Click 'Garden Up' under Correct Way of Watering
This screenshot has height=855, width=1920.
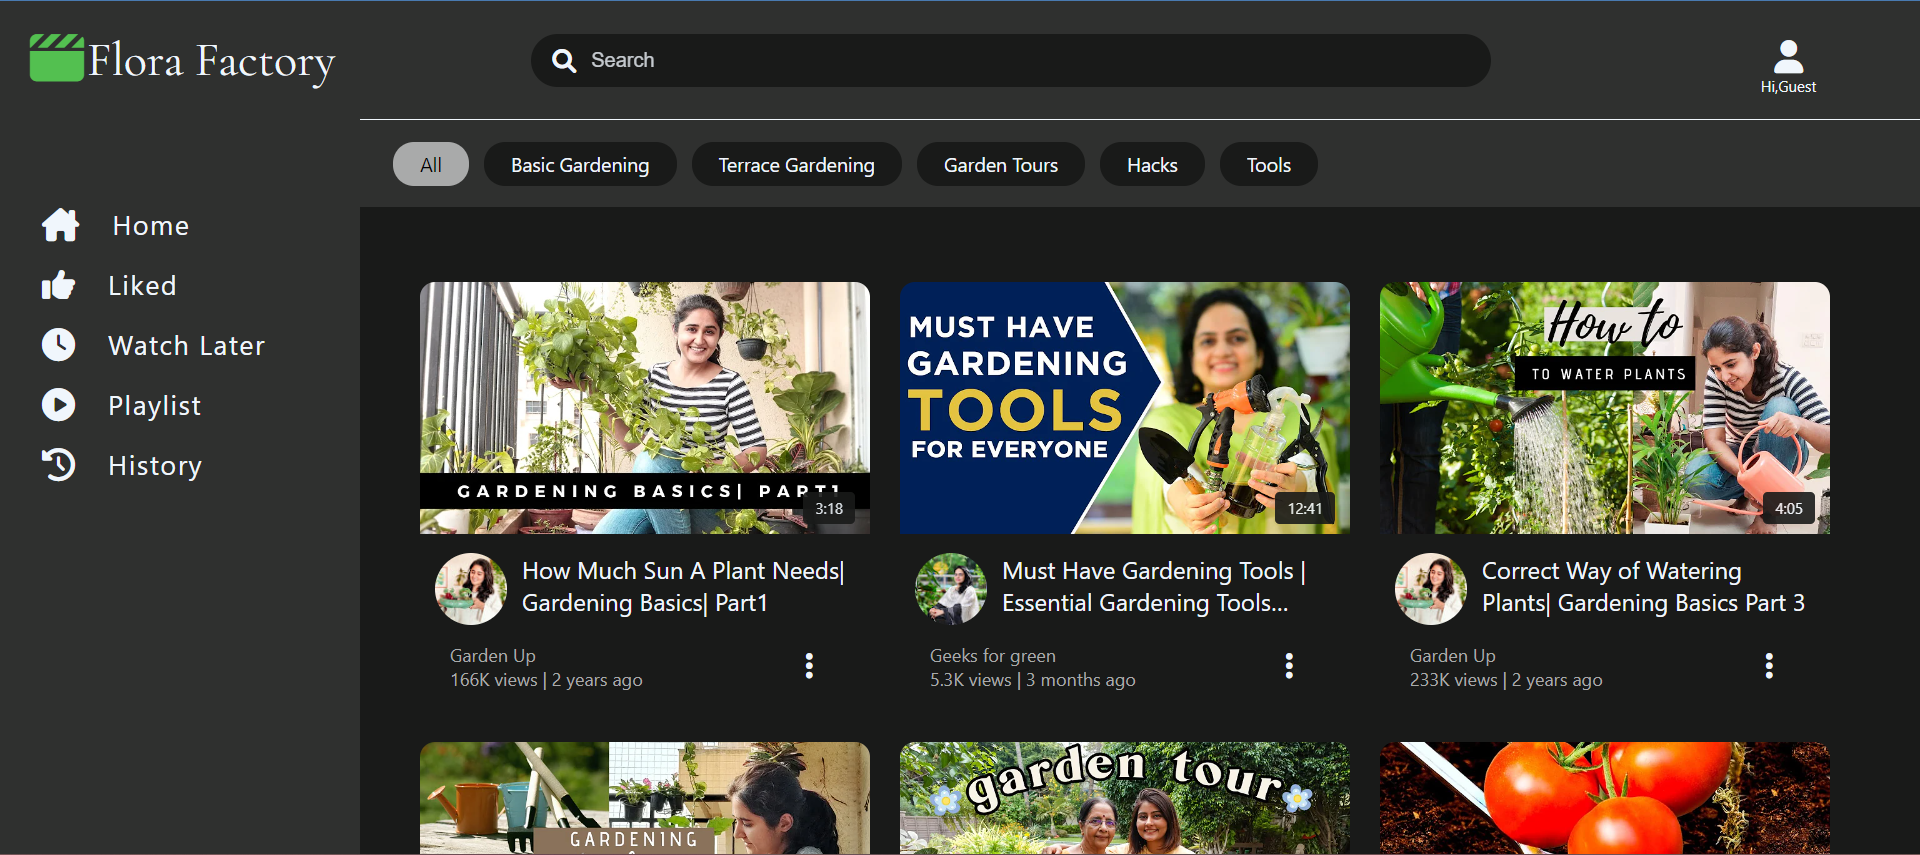pos(1453,656)
